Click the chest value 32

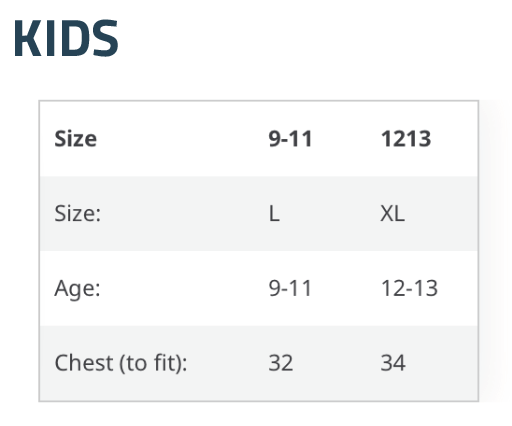pos(281,363)
